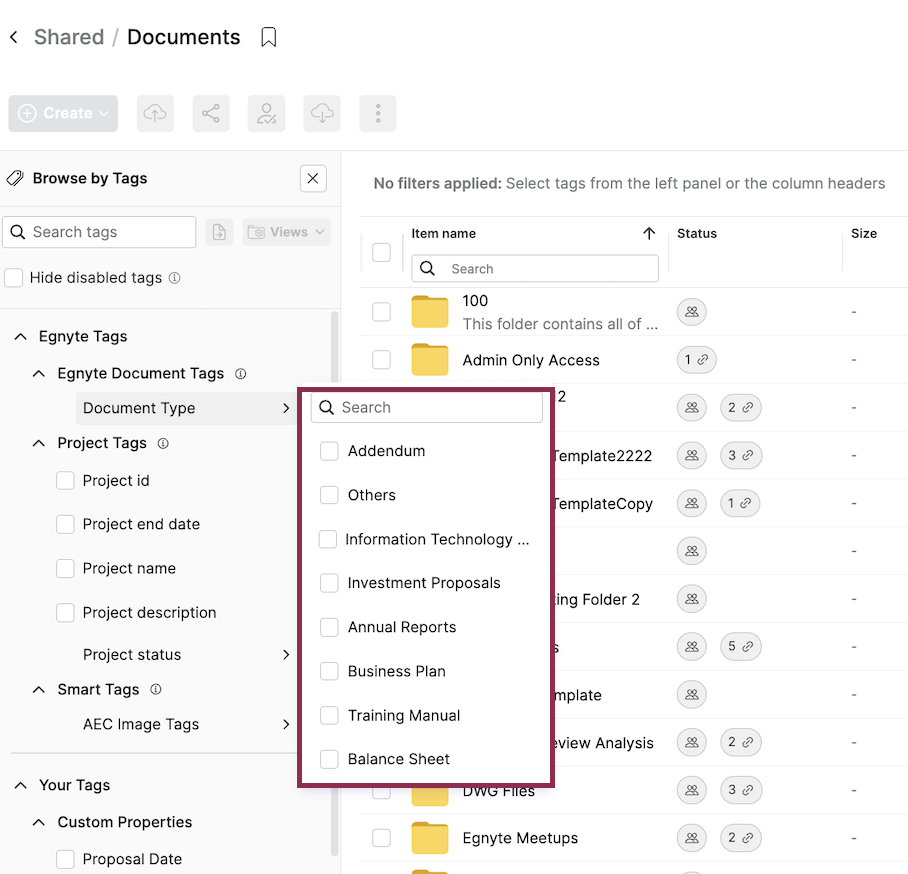
Task: Click the cloud download icon
Action: coord(322,114)
